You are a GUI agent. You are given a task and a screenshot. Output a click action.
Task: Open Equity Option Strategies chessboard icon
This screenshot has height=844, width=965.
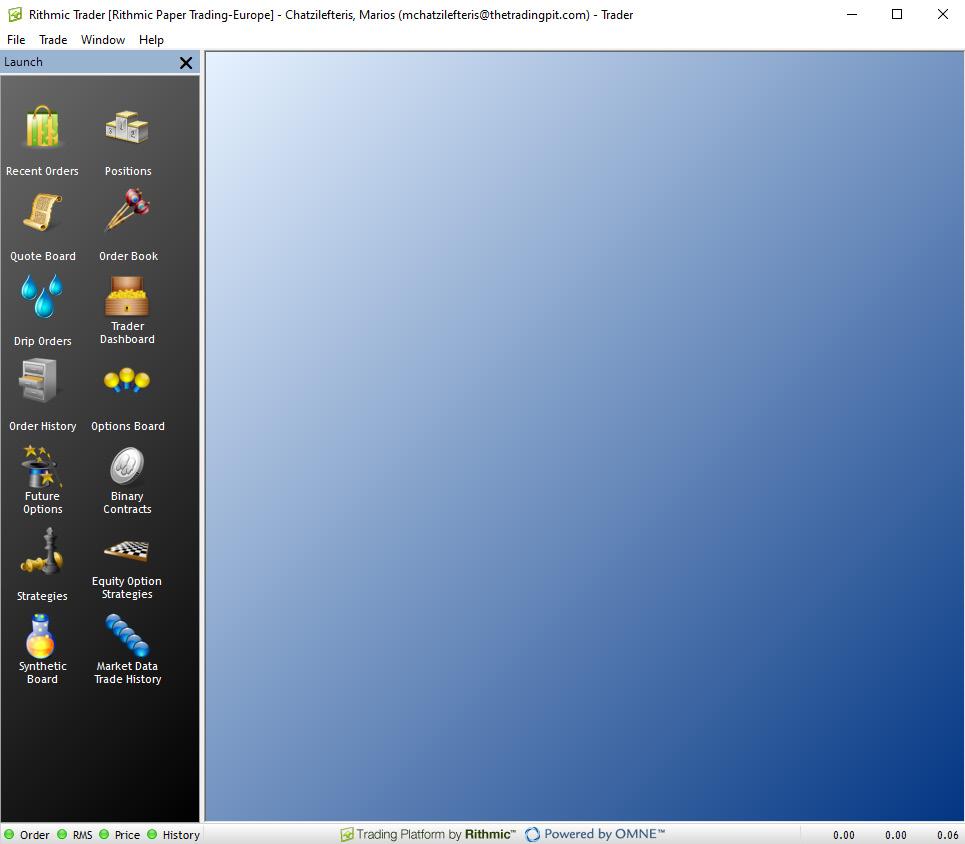[127, 550]
